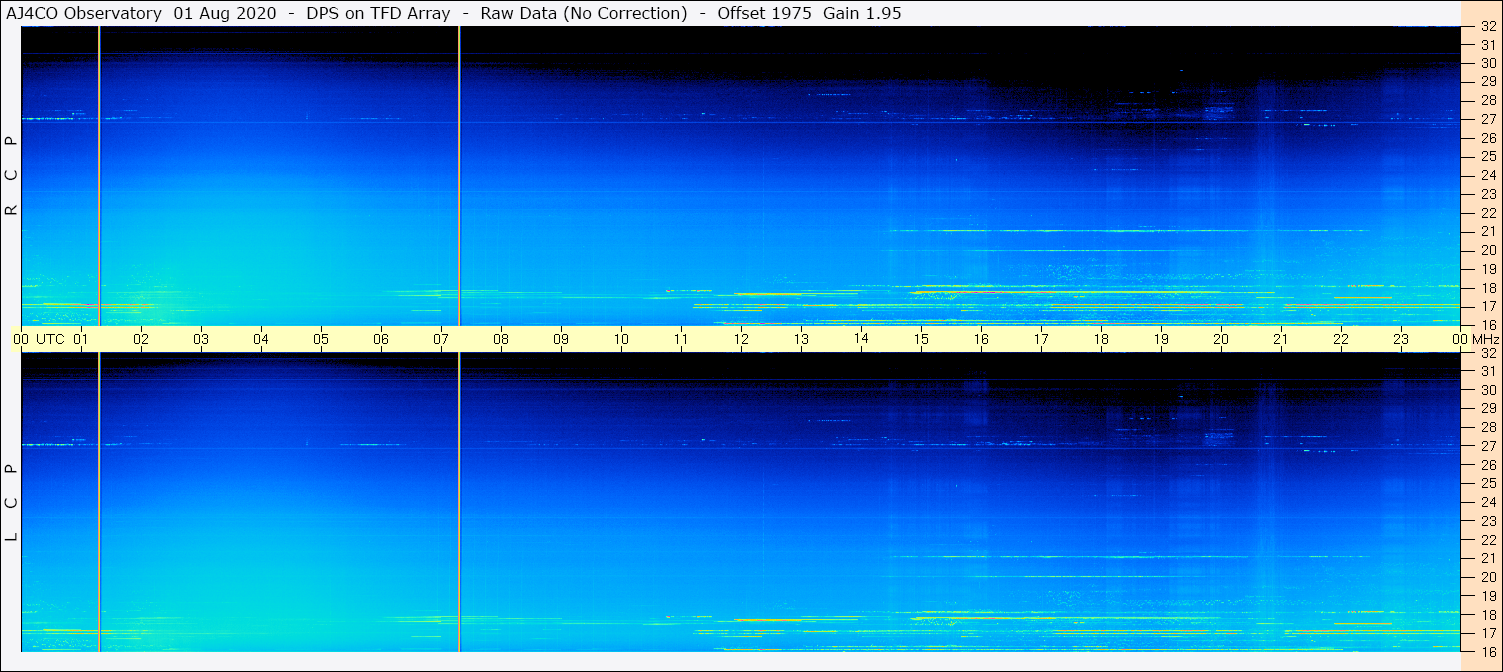The image size is (1503, 672).
Task: Click the 'AJ4CO Observatory' title text
Action: pos(84,13)
